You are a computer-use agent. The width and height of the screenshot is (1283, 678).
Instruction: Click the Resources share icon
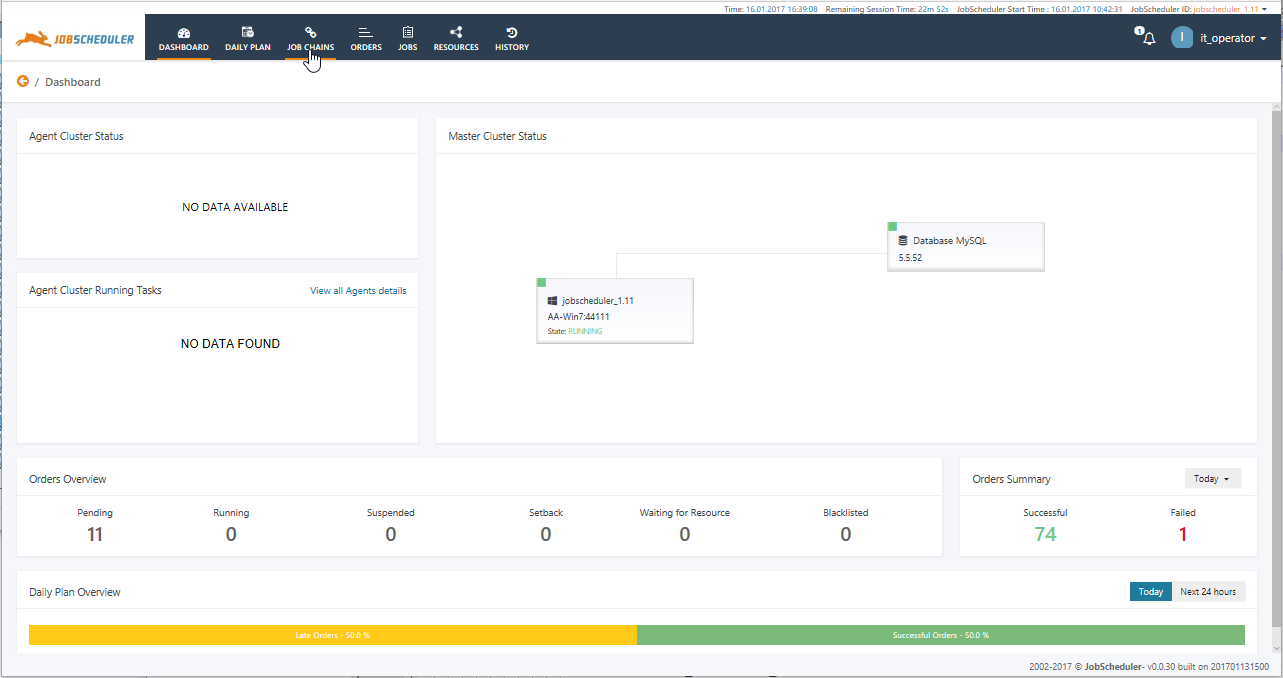coord(456,32)
